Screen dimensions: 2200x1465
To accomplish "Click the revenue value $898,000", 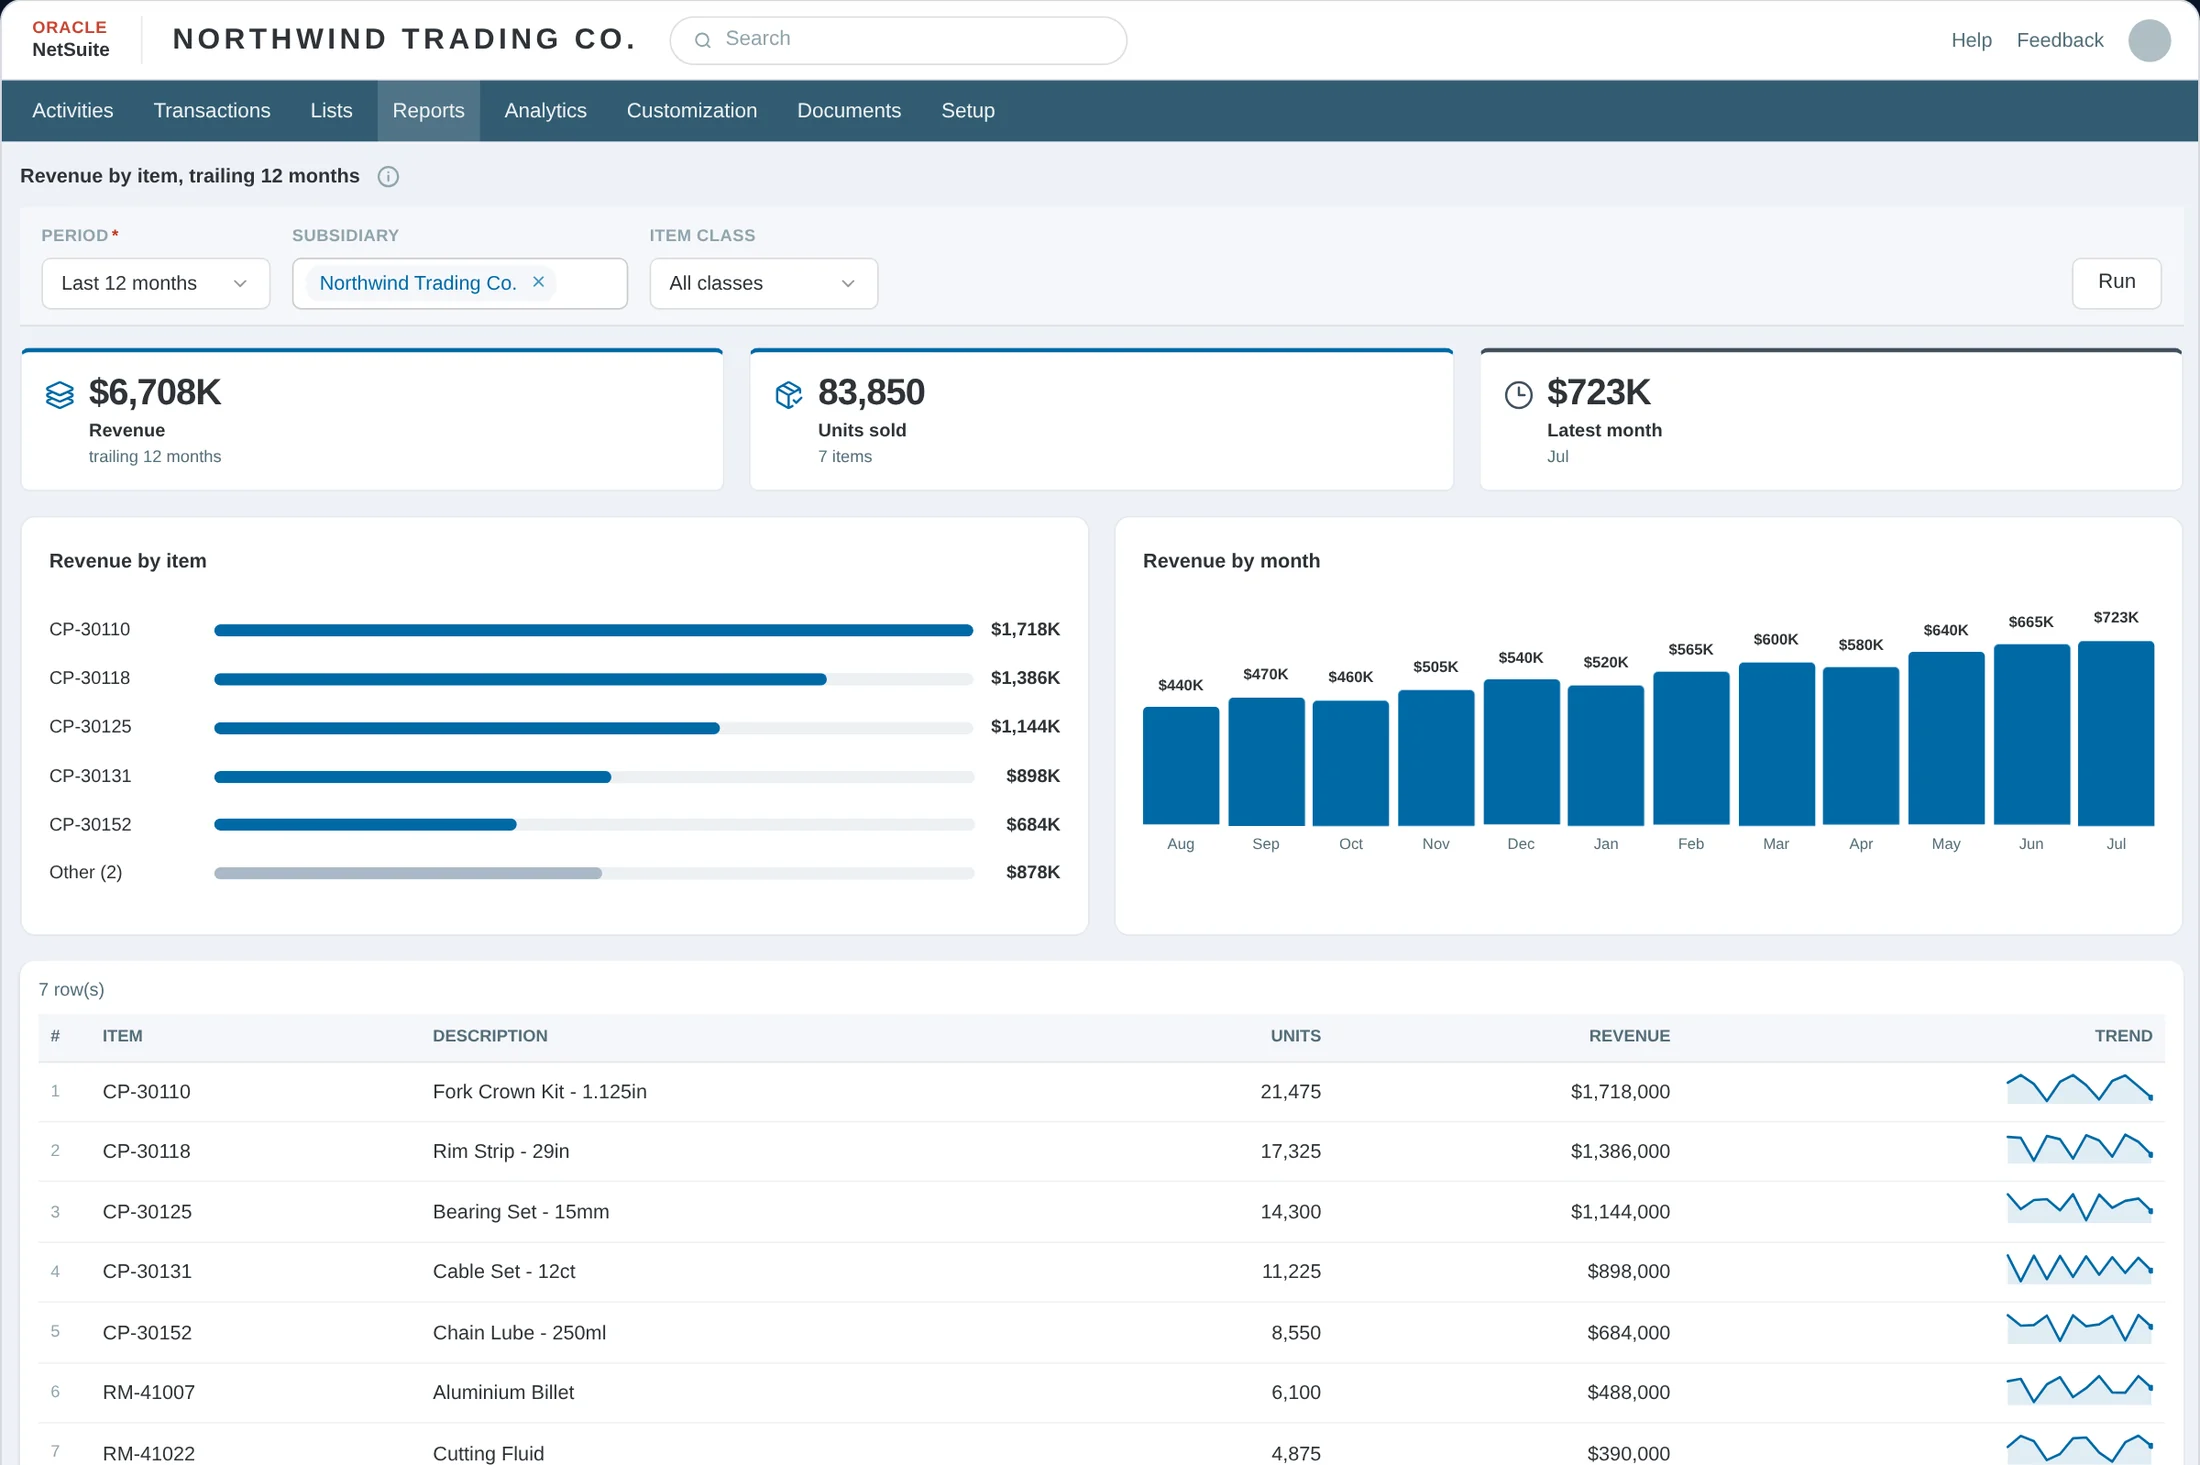I will 1628,1272.
